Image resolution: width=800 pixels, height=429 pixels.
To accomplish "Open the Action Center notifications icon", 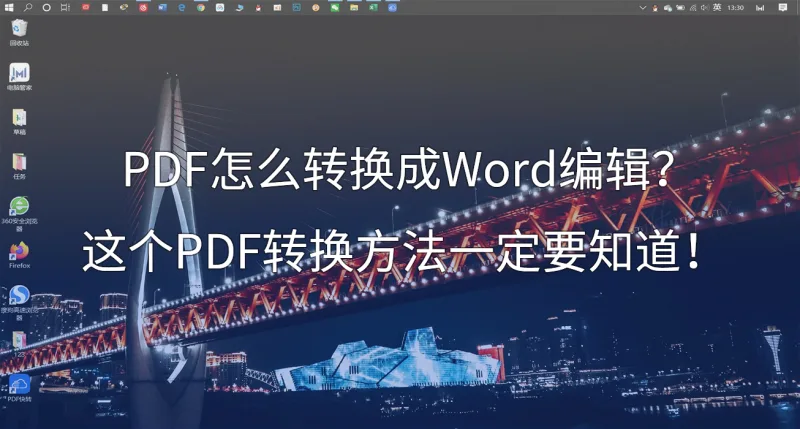I will [x=783, y=8].
